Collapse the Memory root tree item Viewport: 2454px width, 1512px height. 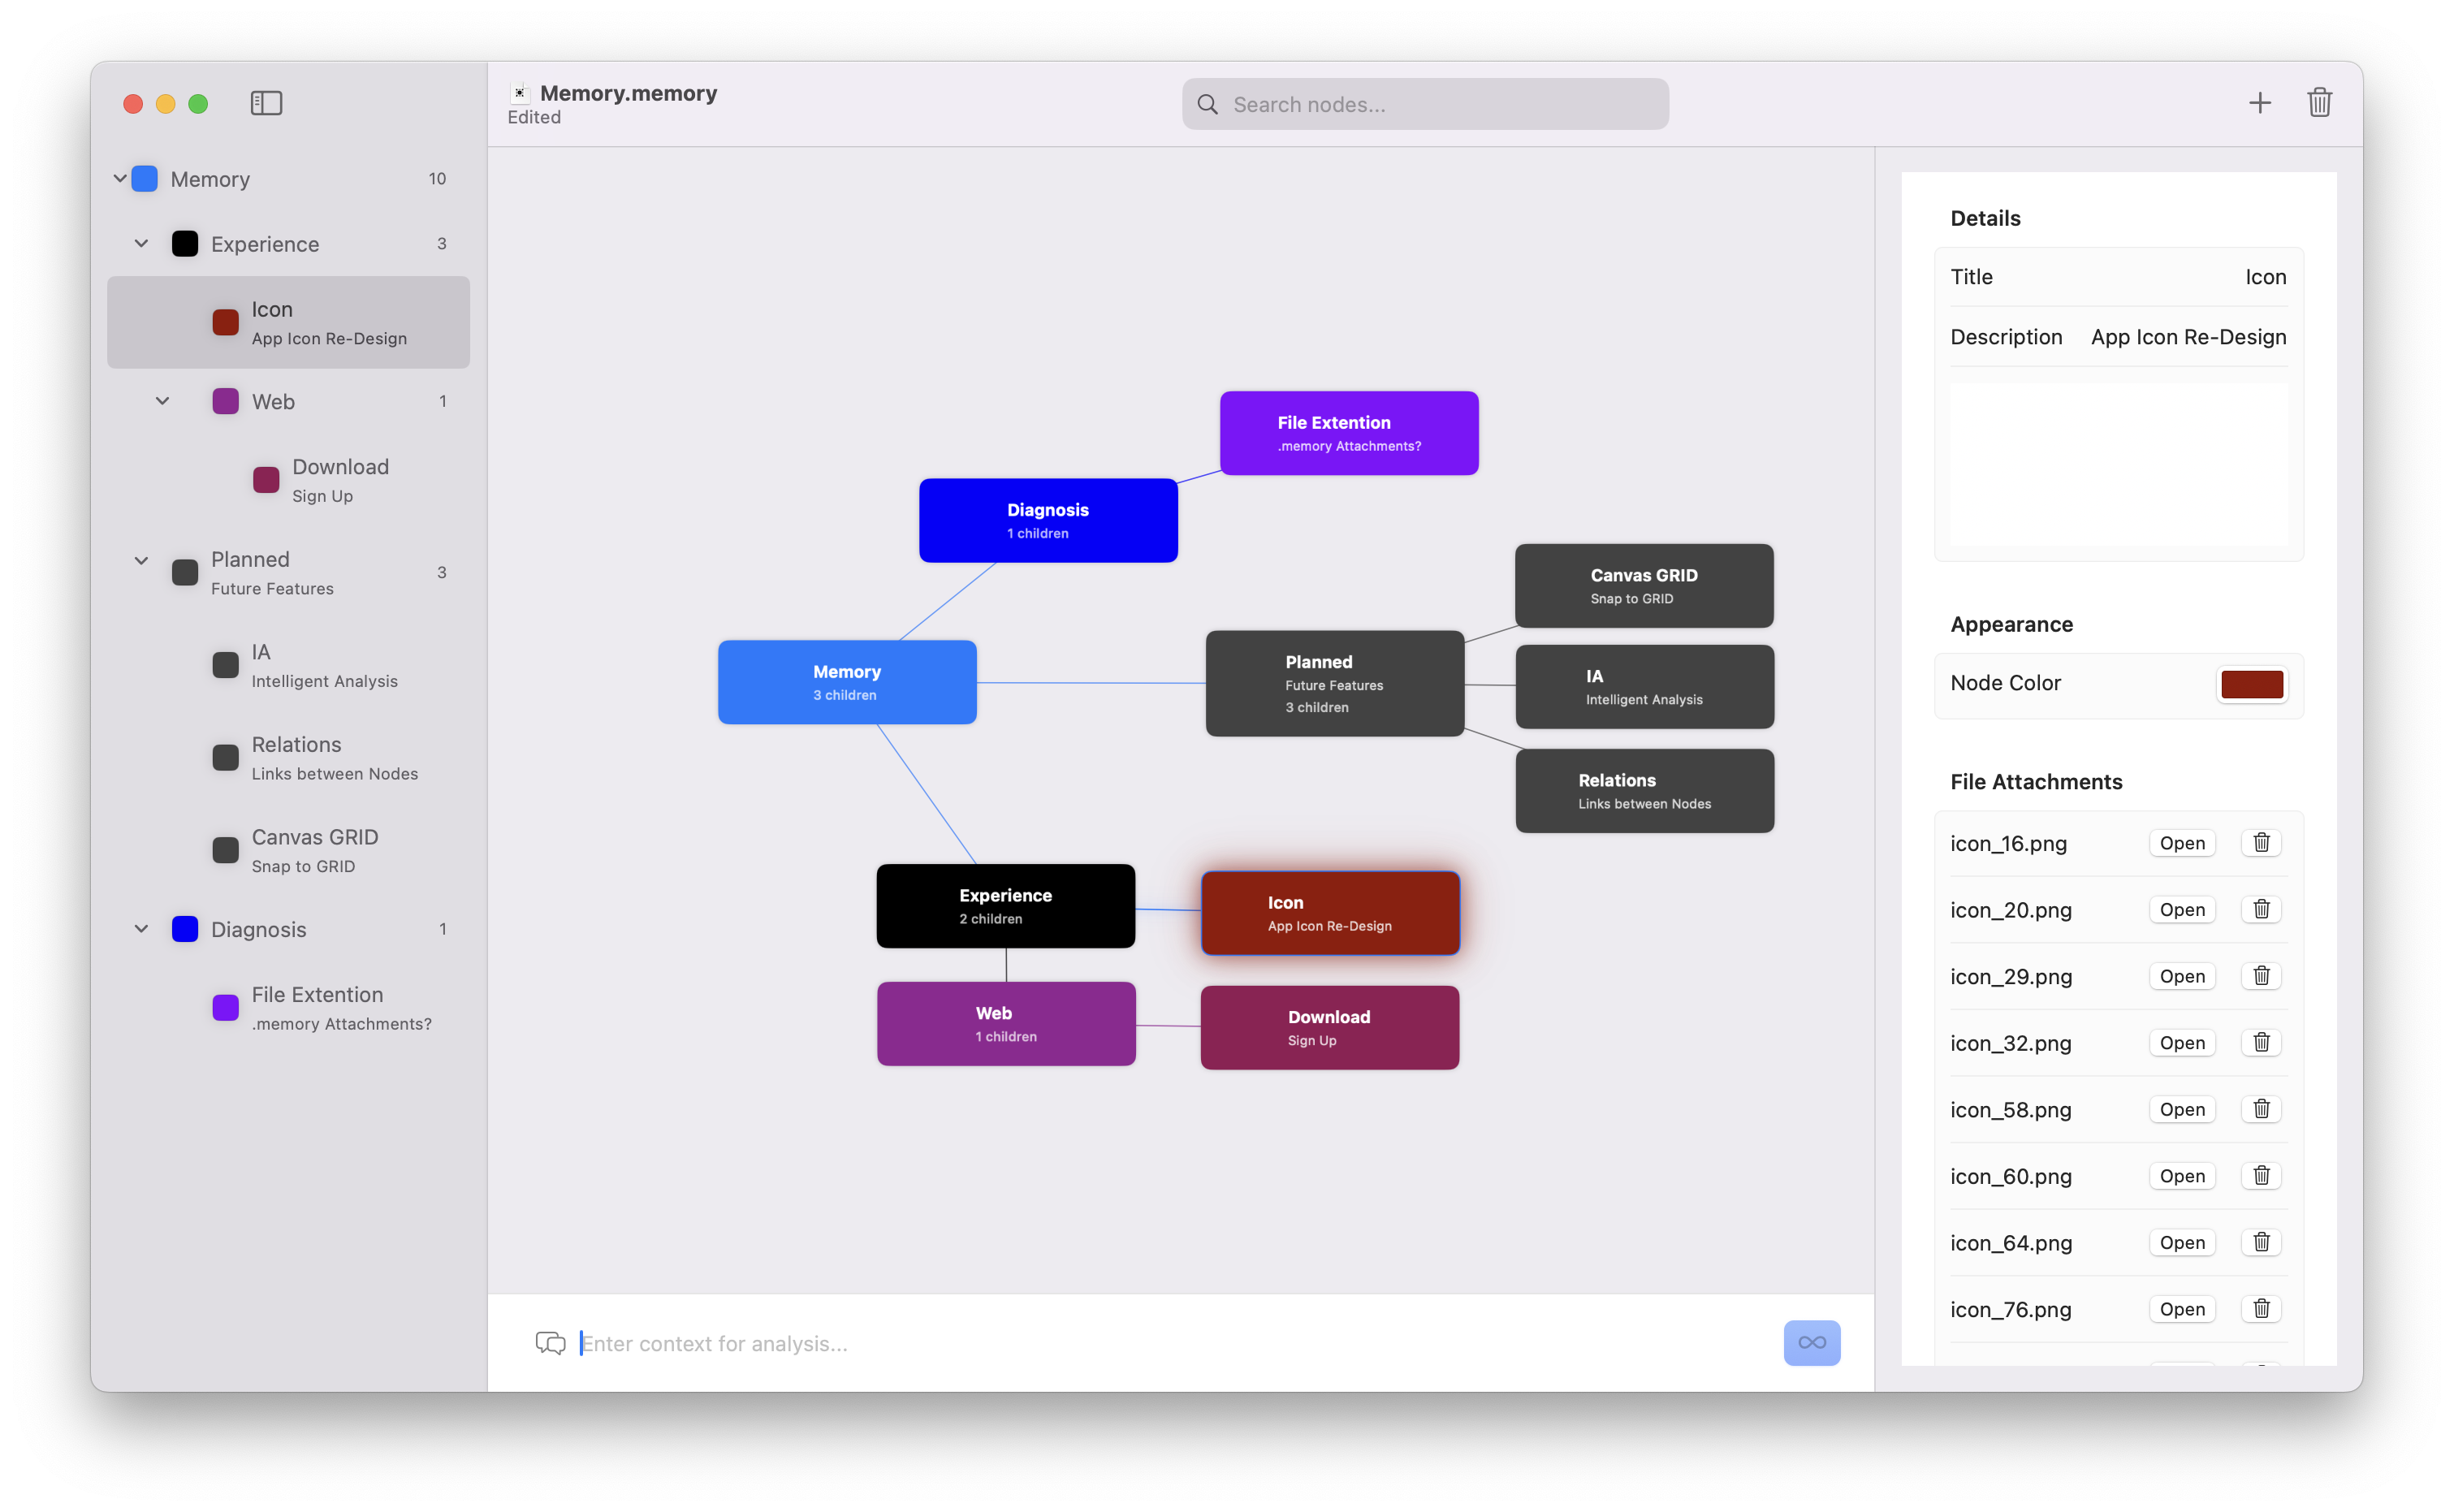click(x=120, y=179)
